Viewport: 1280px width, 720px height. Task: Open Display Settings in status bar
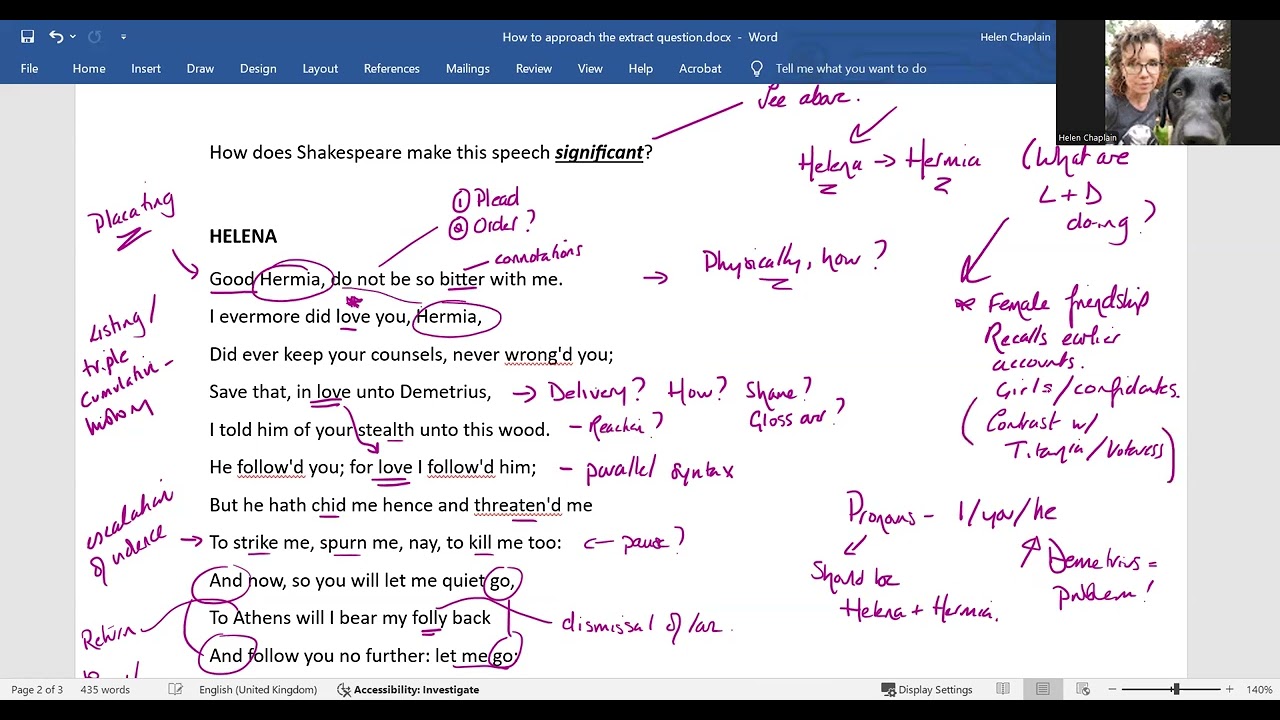pos(926,689)
